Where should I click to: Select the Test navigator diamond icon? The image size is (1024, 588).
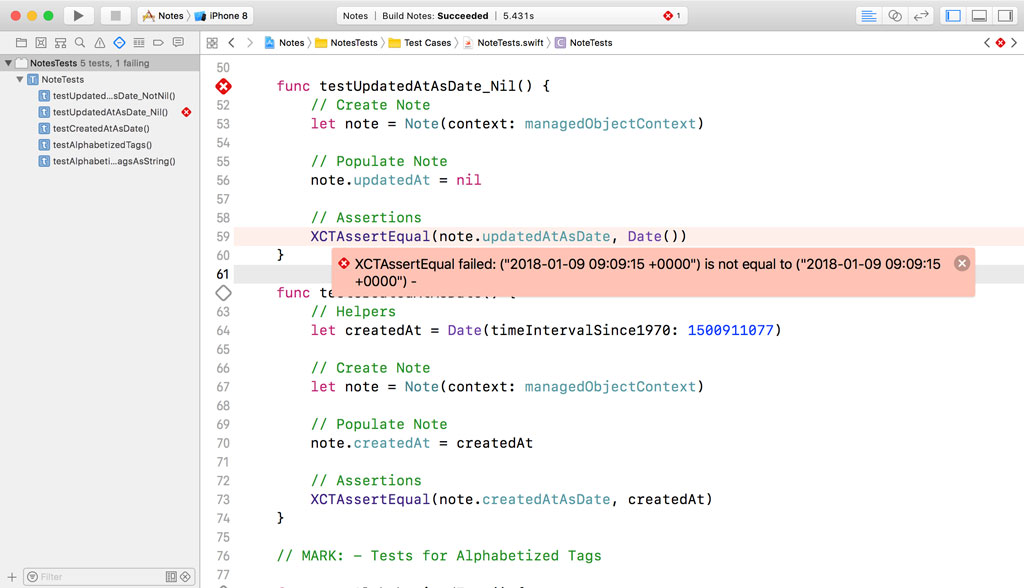(x=120, y=42)
